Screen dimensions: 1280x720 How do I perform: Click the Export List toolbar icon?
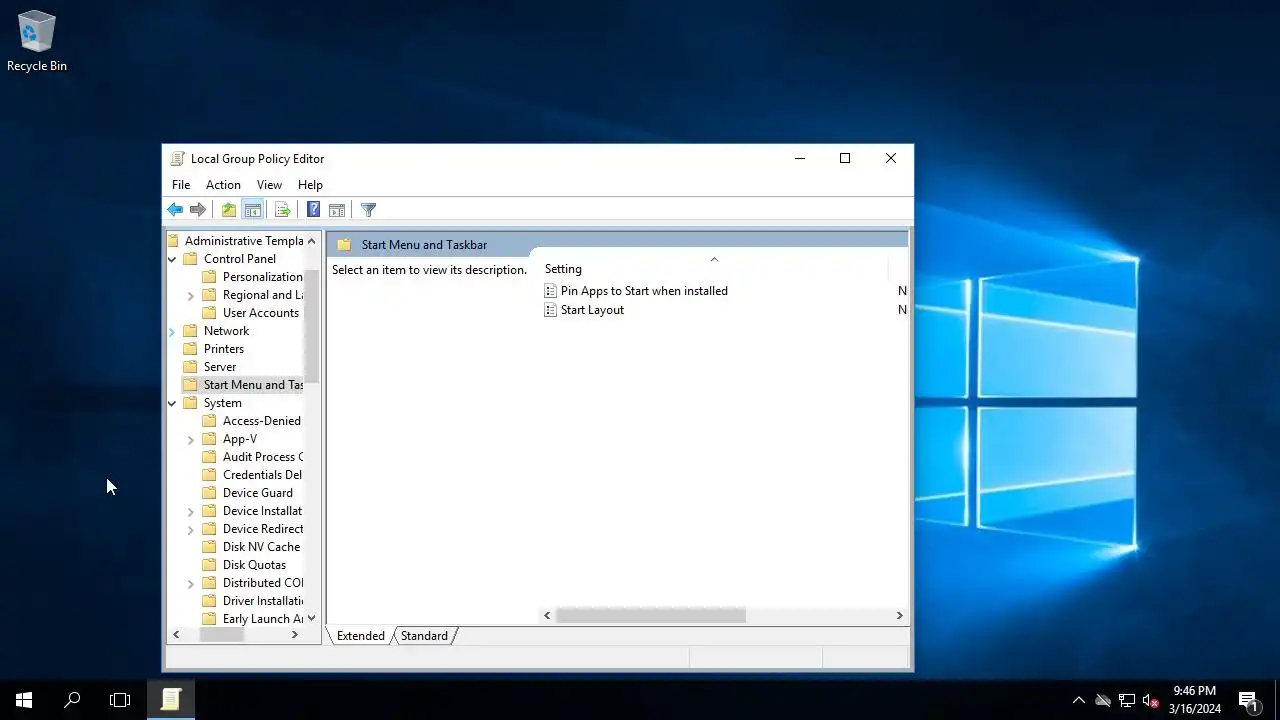coord(283,210)
